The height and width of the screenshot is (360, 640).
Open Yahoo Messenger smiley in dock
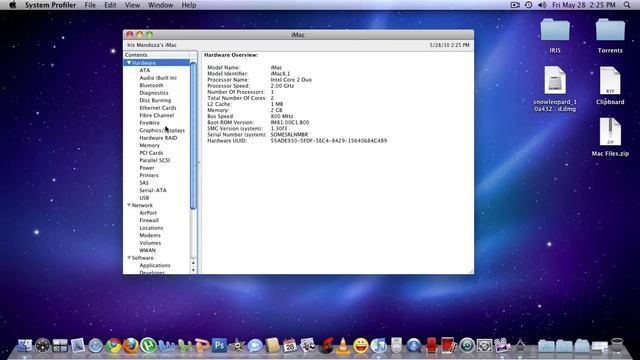pyautogui.click(x=361, y=345)
